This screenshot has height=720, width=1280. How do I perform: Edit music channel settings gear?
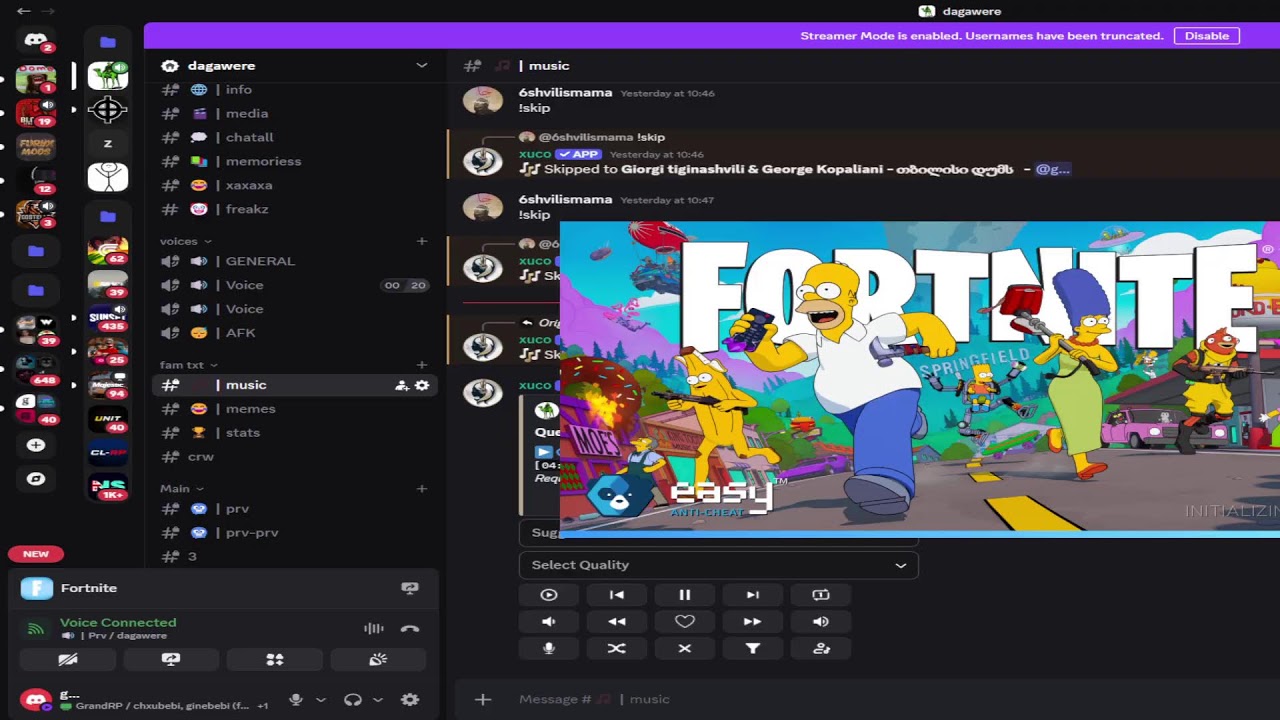(x=422, y=385)
